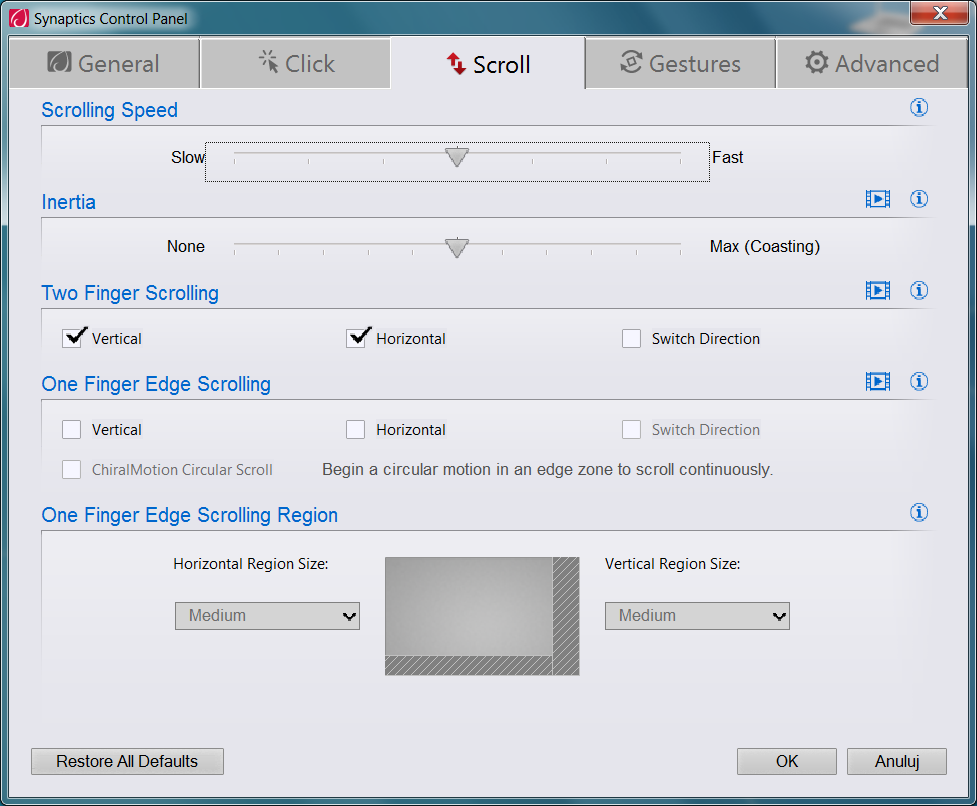The image size is (977, 806).
Task: Toggle ChiralMotion Circular Scroll checkbox
Action: pyautogui.click(x=72, y=469)
